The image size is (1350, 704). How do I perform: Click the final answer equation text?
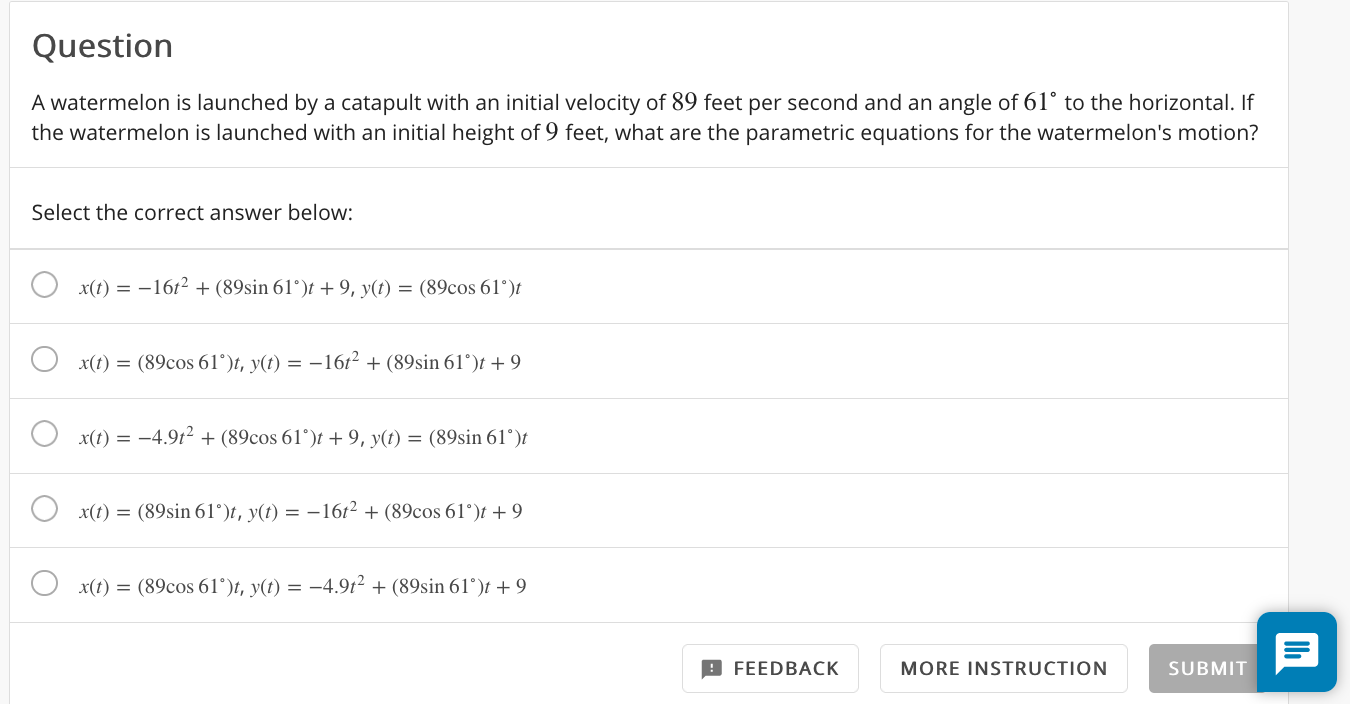pyautogui.click(x=302, y=586)
